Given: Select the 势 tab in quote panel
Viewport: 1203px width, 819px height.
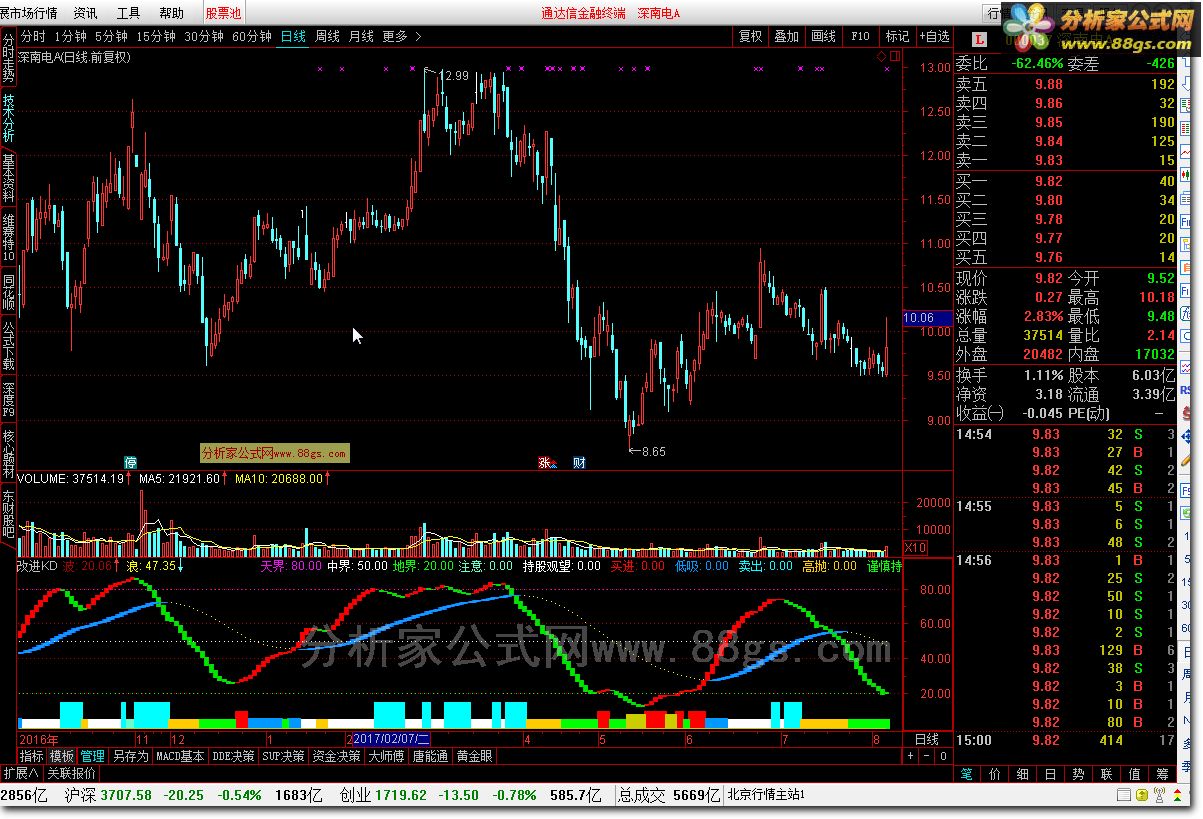Looking at the screenshot, I should 1078,774.
